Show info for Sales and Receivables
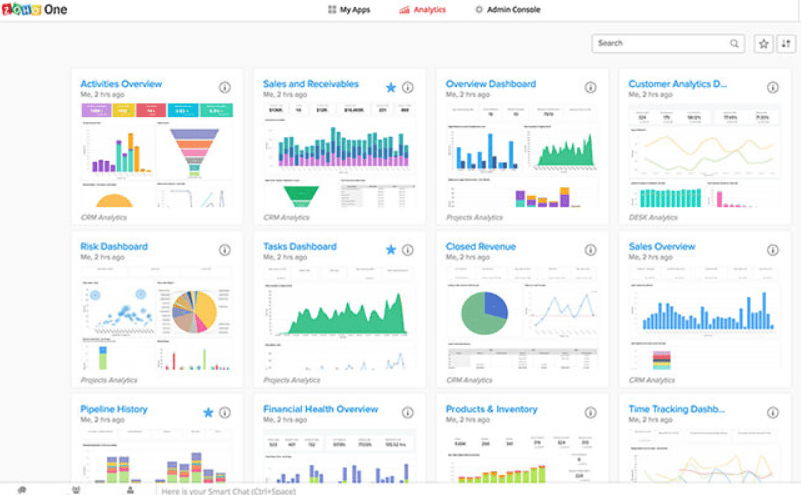The image size is (801, 495). click(408, 87)
